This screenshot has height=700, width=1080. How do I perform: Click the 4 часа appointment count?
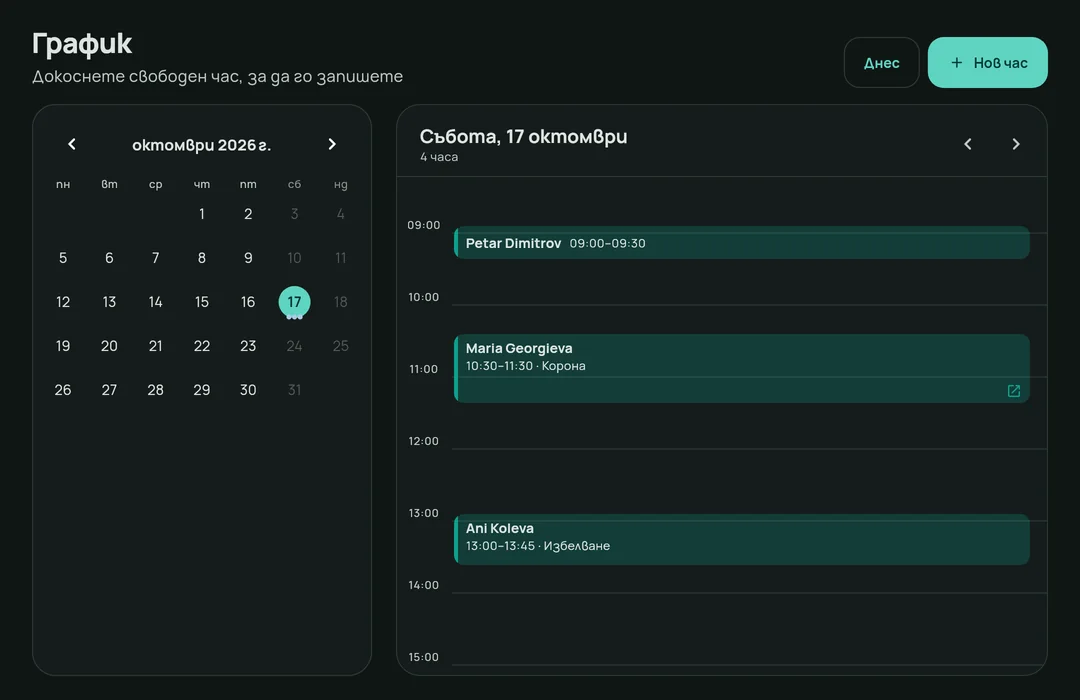(439, 157)
